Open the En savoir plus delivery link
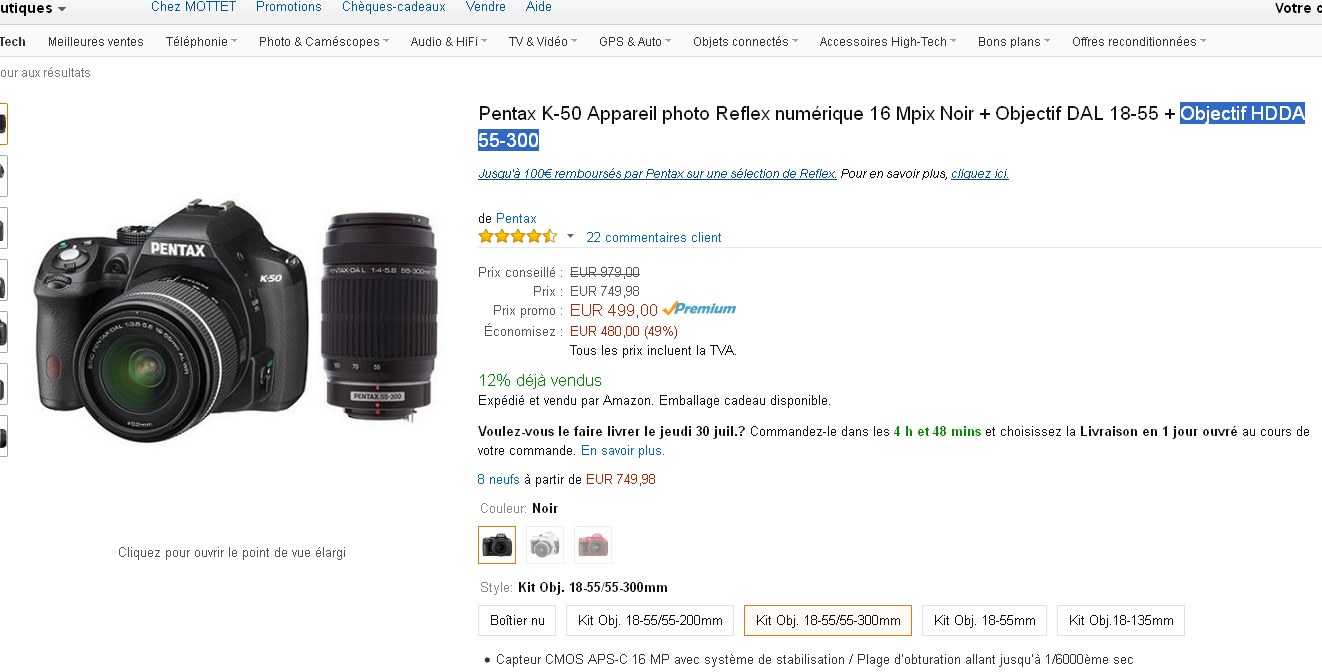 pos(622,451)
